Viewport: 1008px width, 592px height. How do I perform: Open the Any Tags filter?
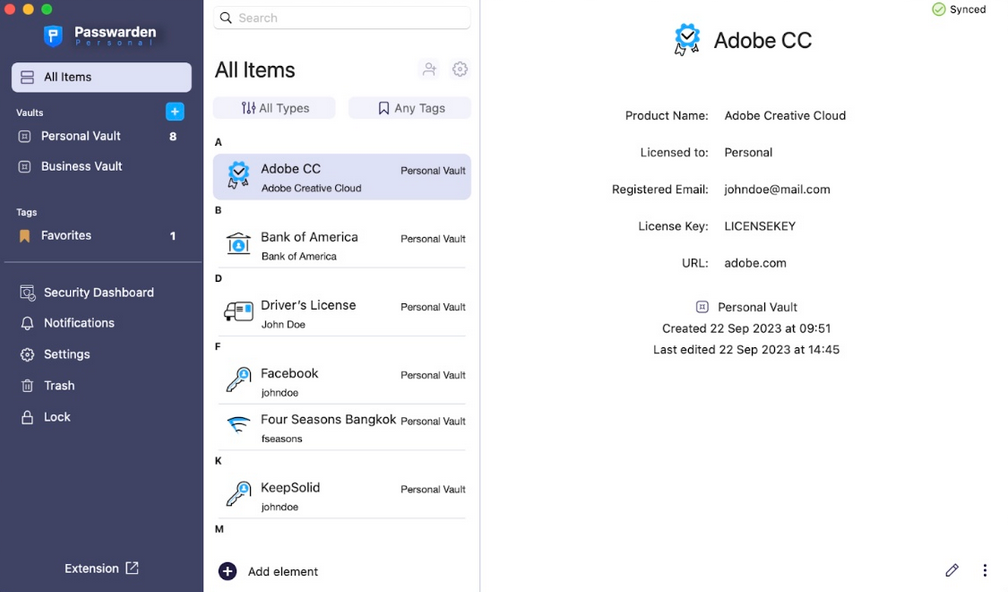click(410, 108)
